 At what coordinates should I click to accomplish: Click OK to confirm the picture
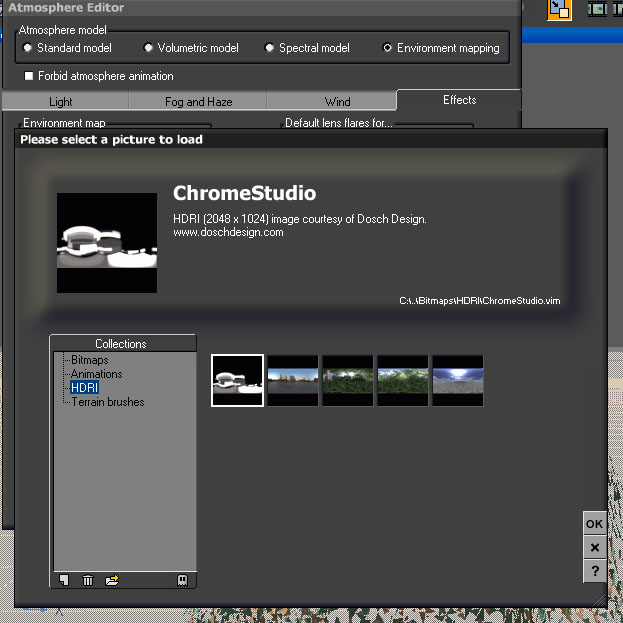(594, 524)
